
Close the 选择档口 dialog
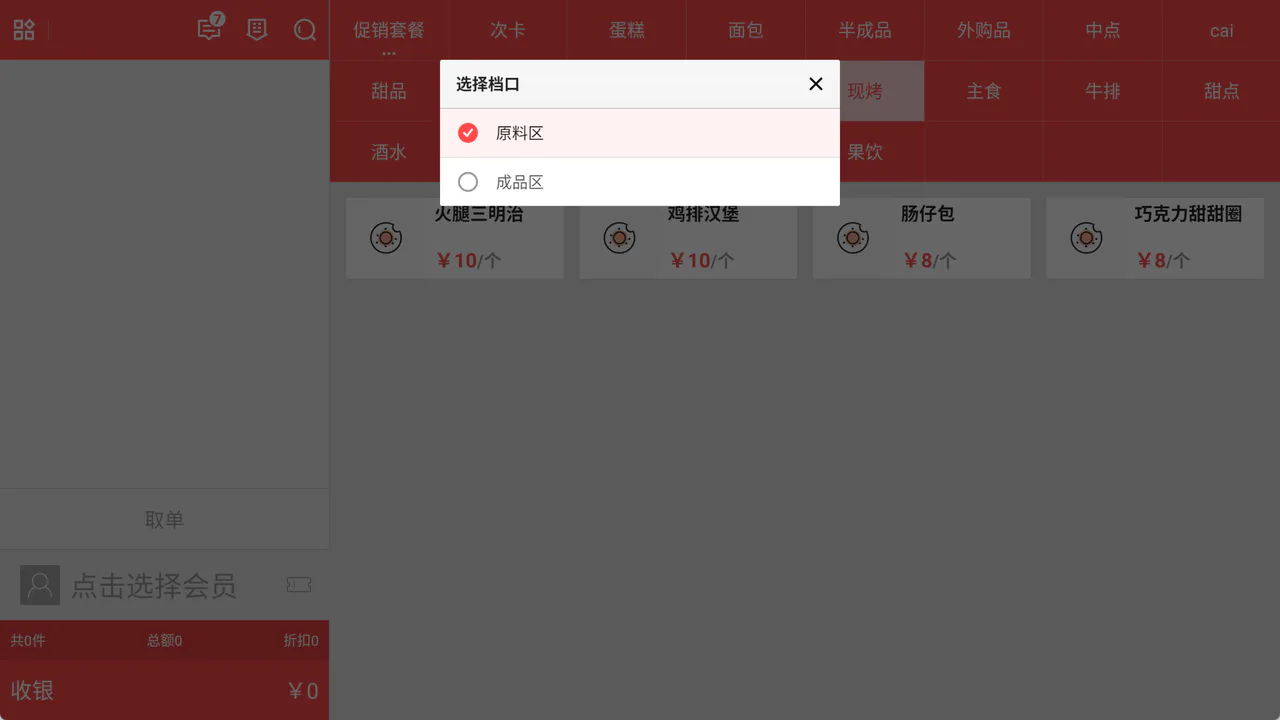816,84
